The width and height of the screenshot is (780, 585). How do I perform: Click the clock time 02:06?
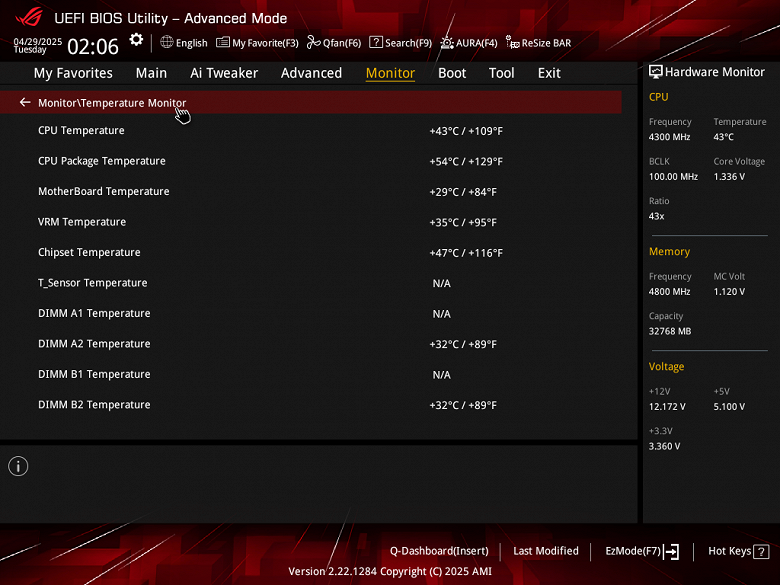(x=93, y=47)
